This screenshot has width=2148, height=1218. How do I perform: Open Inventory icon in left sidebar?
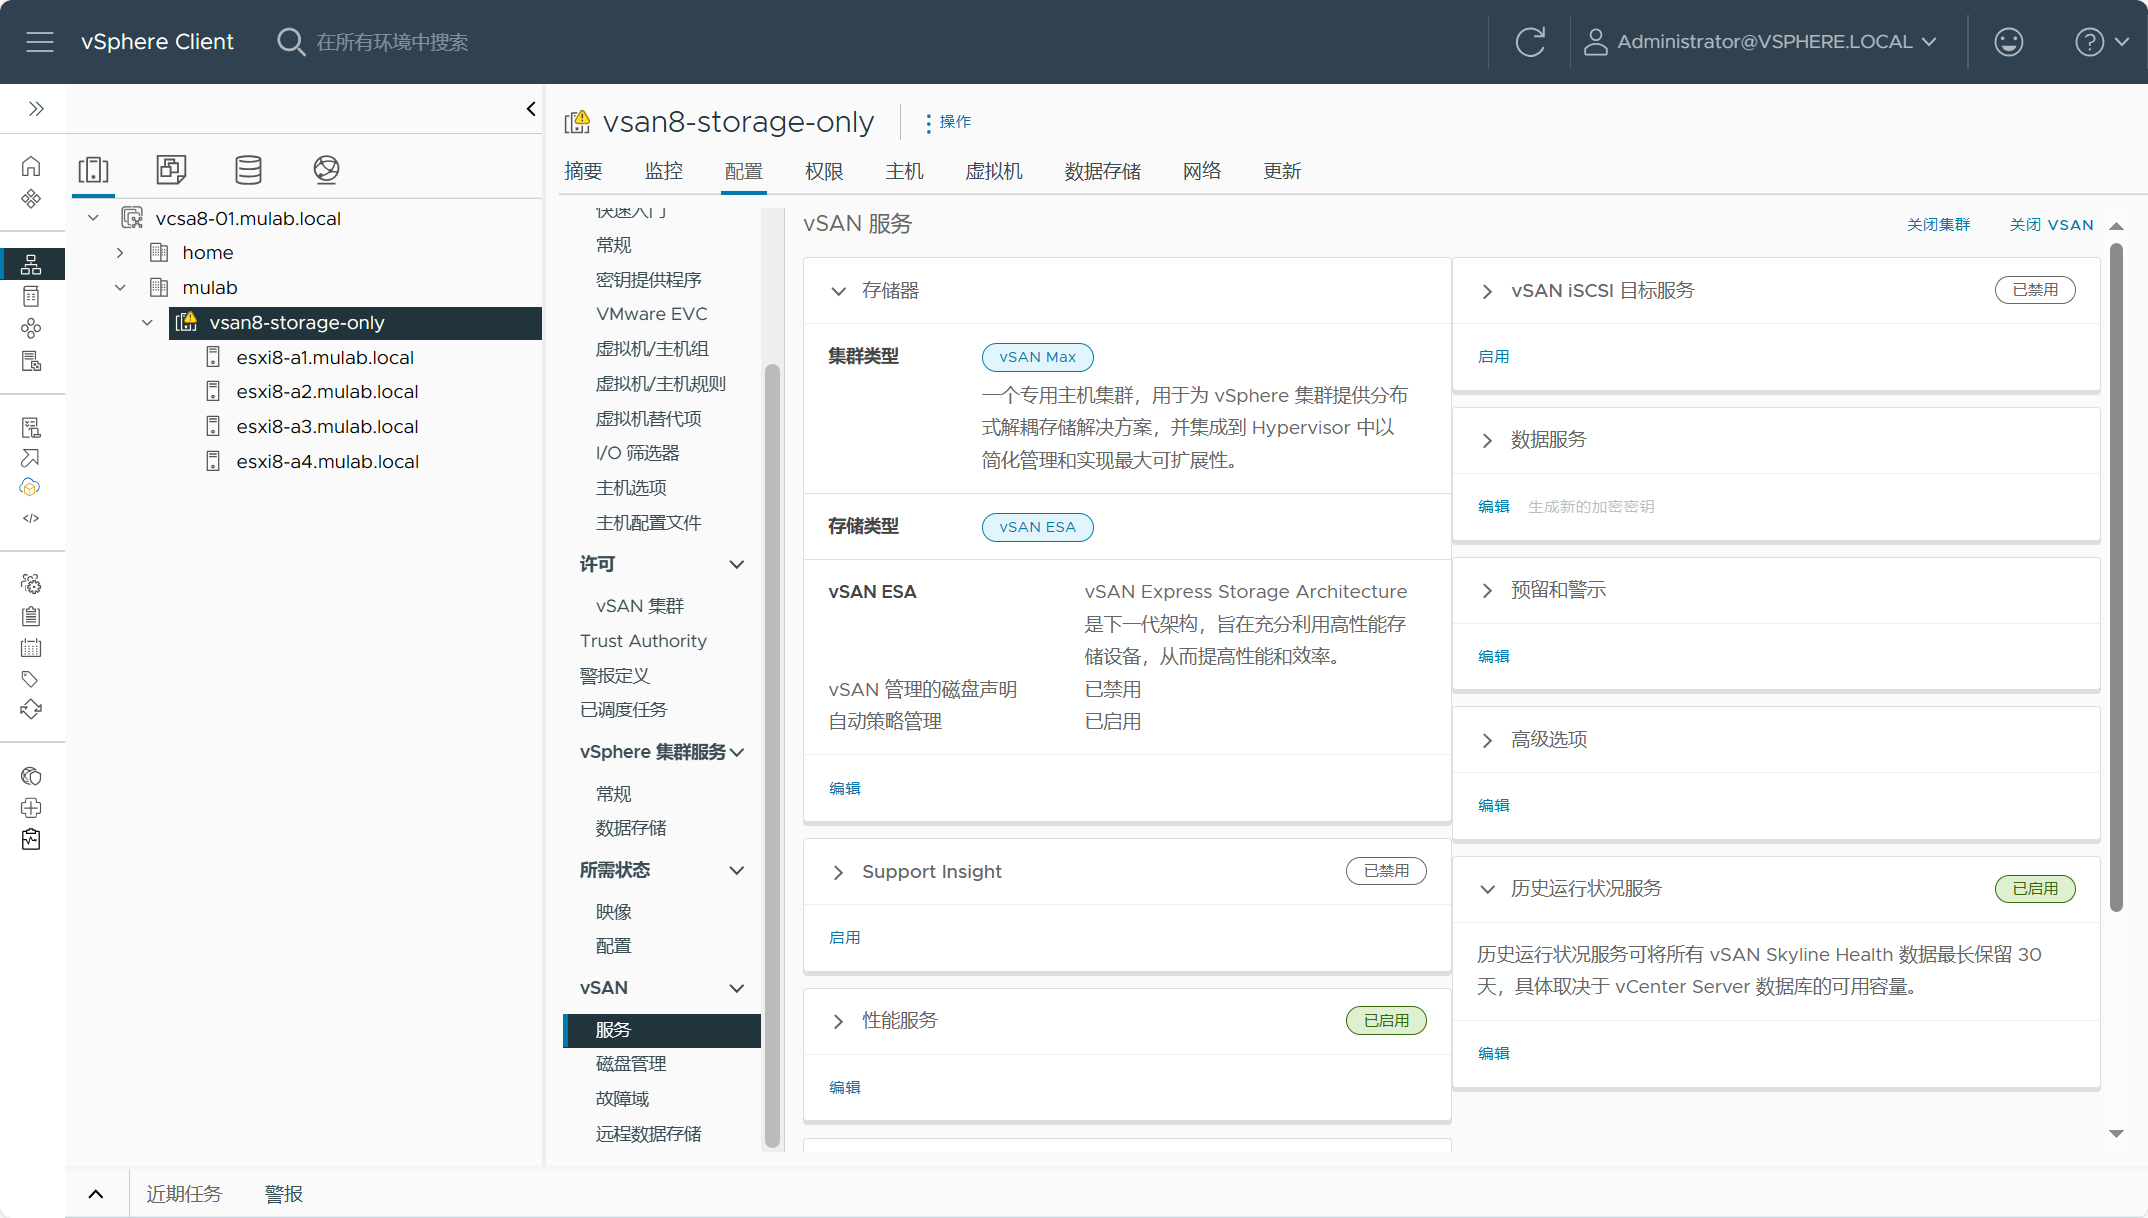tap(31, 264)
